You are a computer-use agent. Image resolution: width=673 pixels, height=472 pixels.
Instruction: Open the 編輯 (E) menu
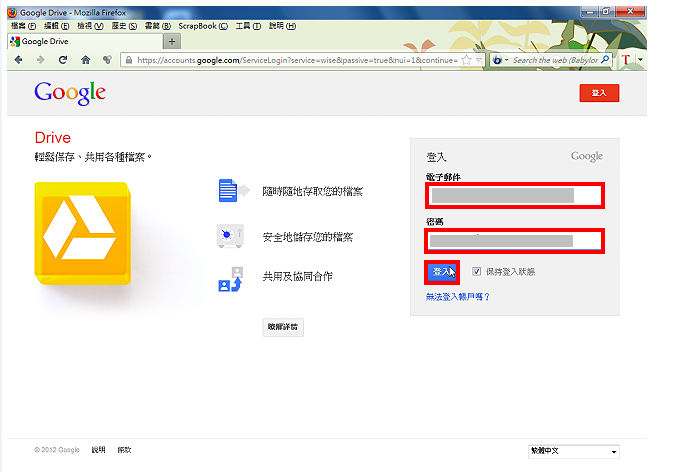point(57,26)
